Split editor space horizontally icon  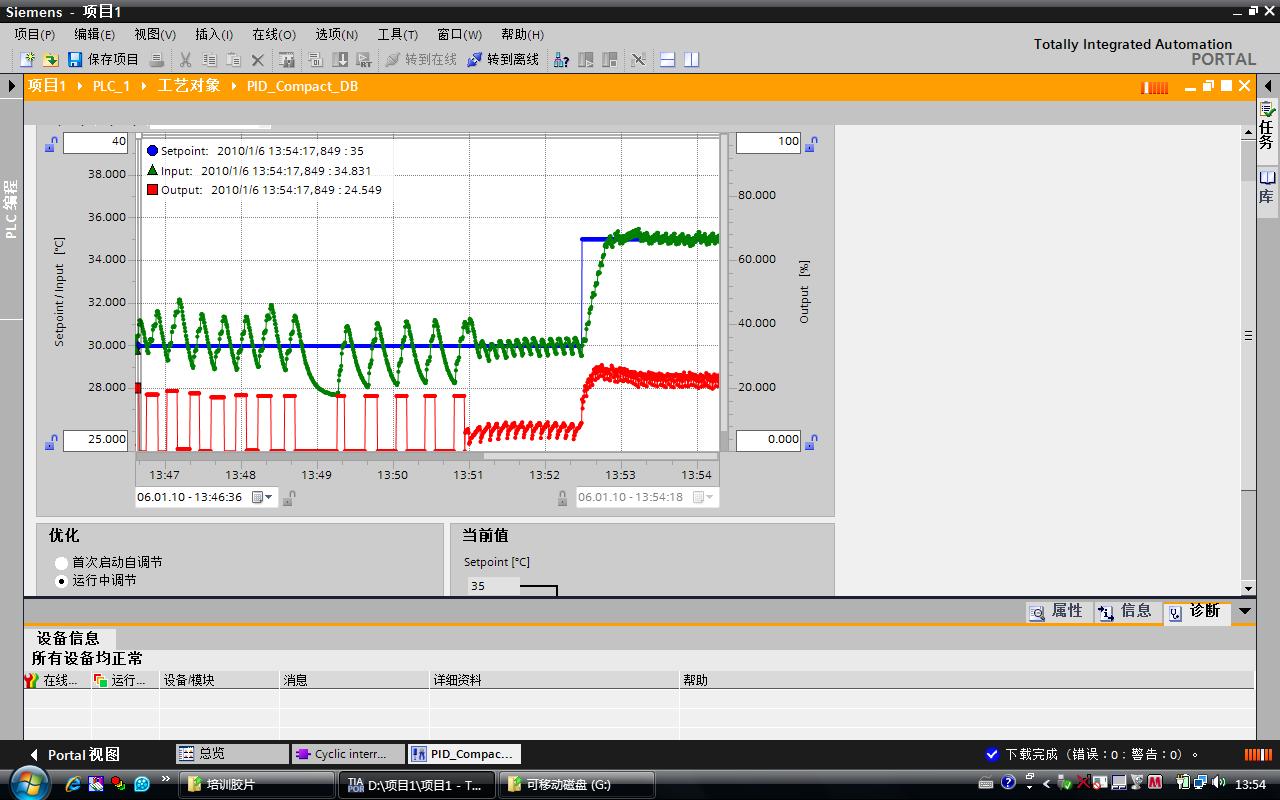pos(668,60)
